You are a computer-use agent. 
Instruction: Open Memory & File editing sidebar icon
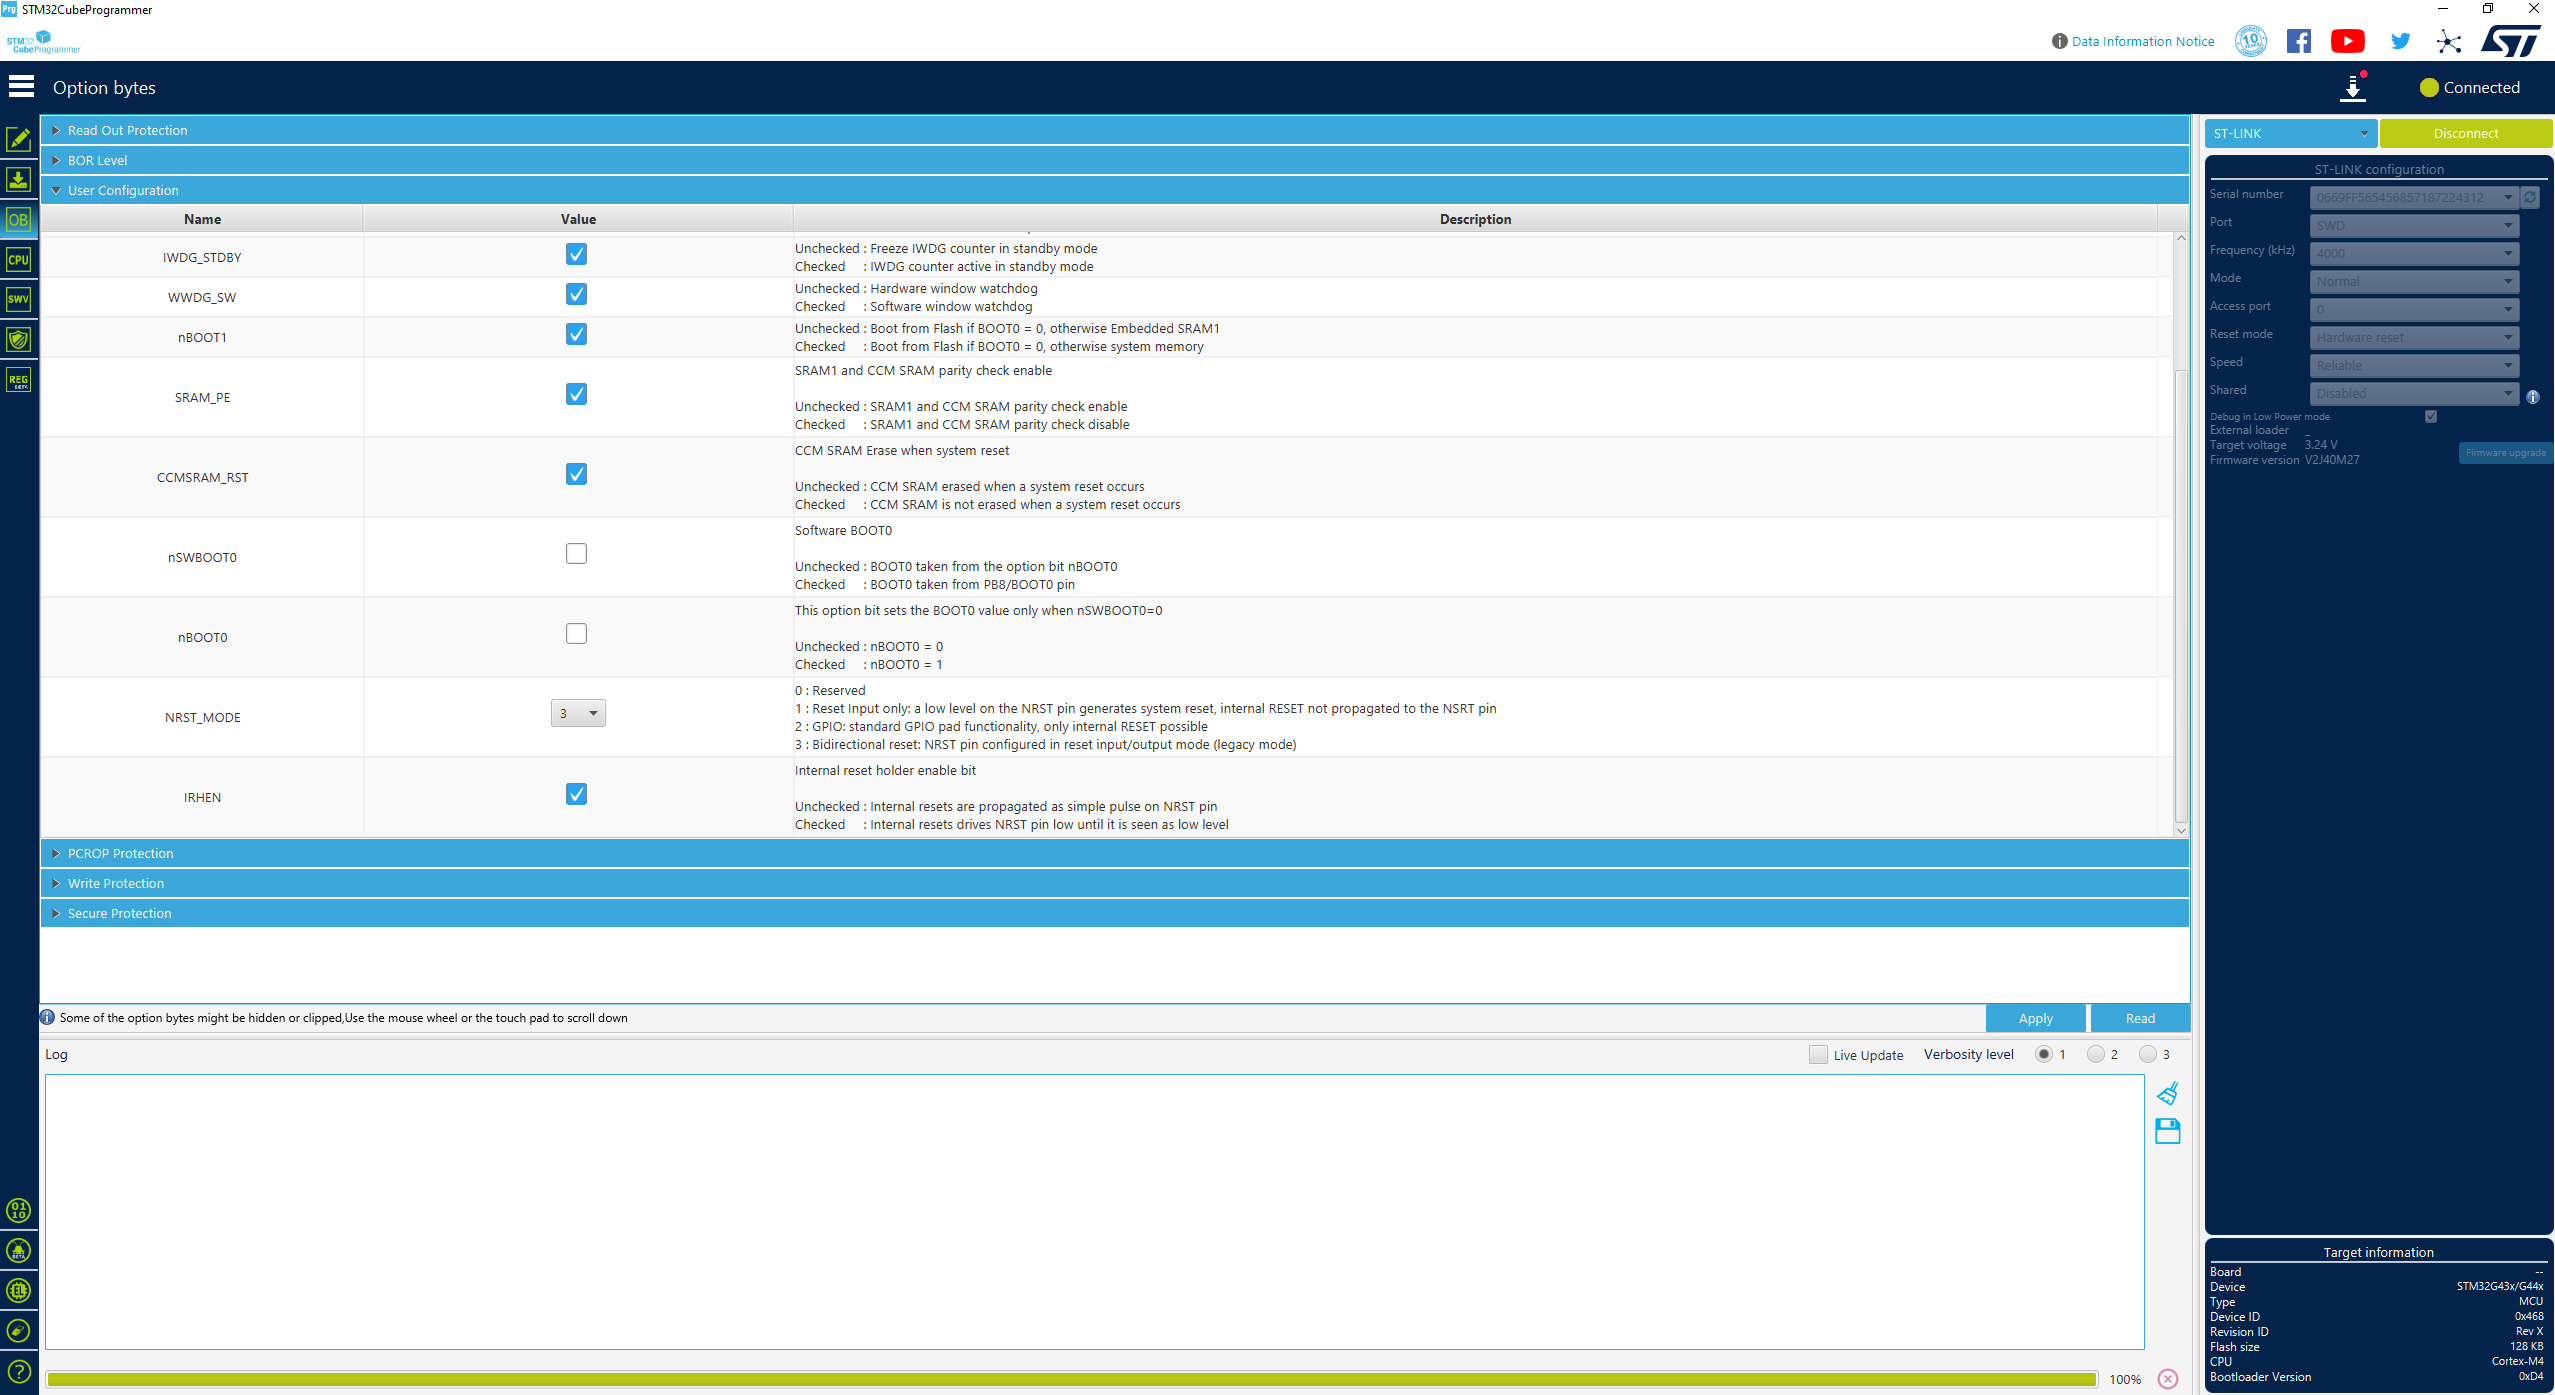(x=18, y=139)
